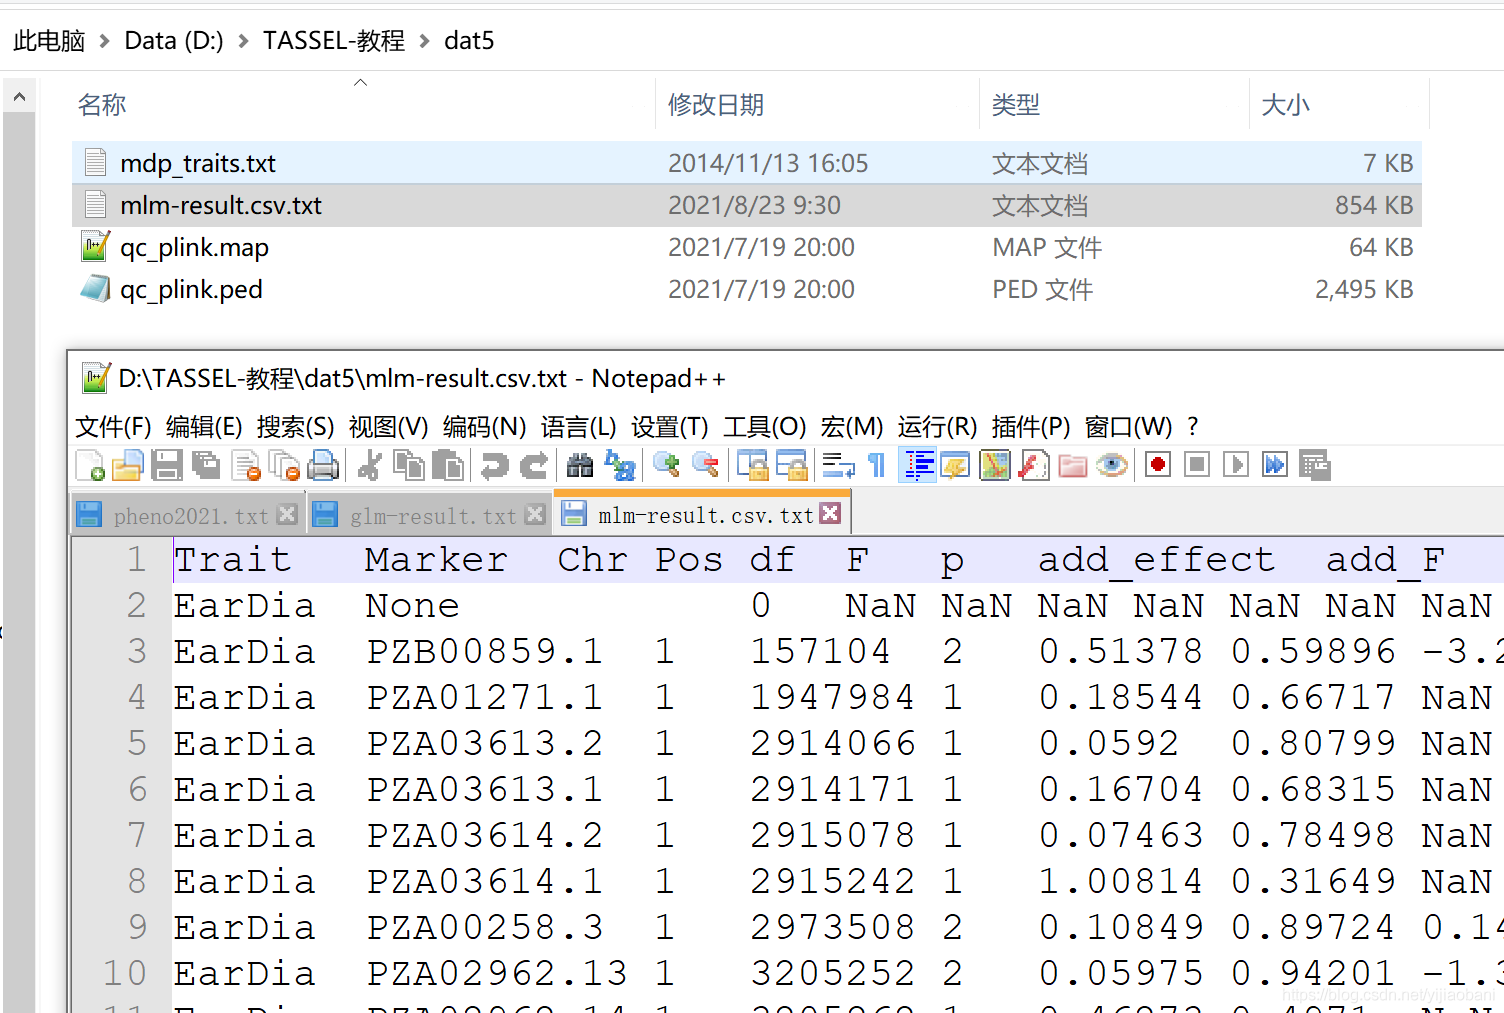Start macro recording with the red record icon
The height and width of the screenshot is (1013, 1504).
1157,464
